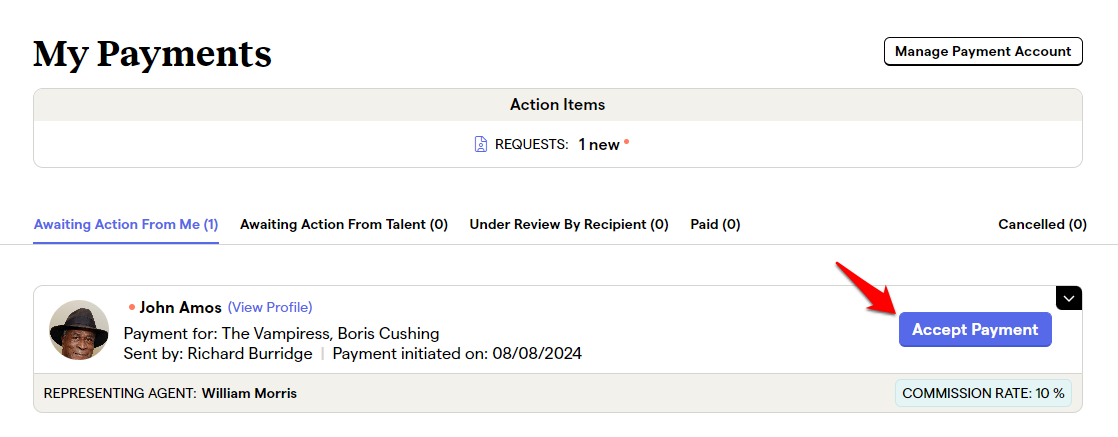Screen dimensions: 1118x437
Task: Click representing agent William Morris
Action: (250, 394)
